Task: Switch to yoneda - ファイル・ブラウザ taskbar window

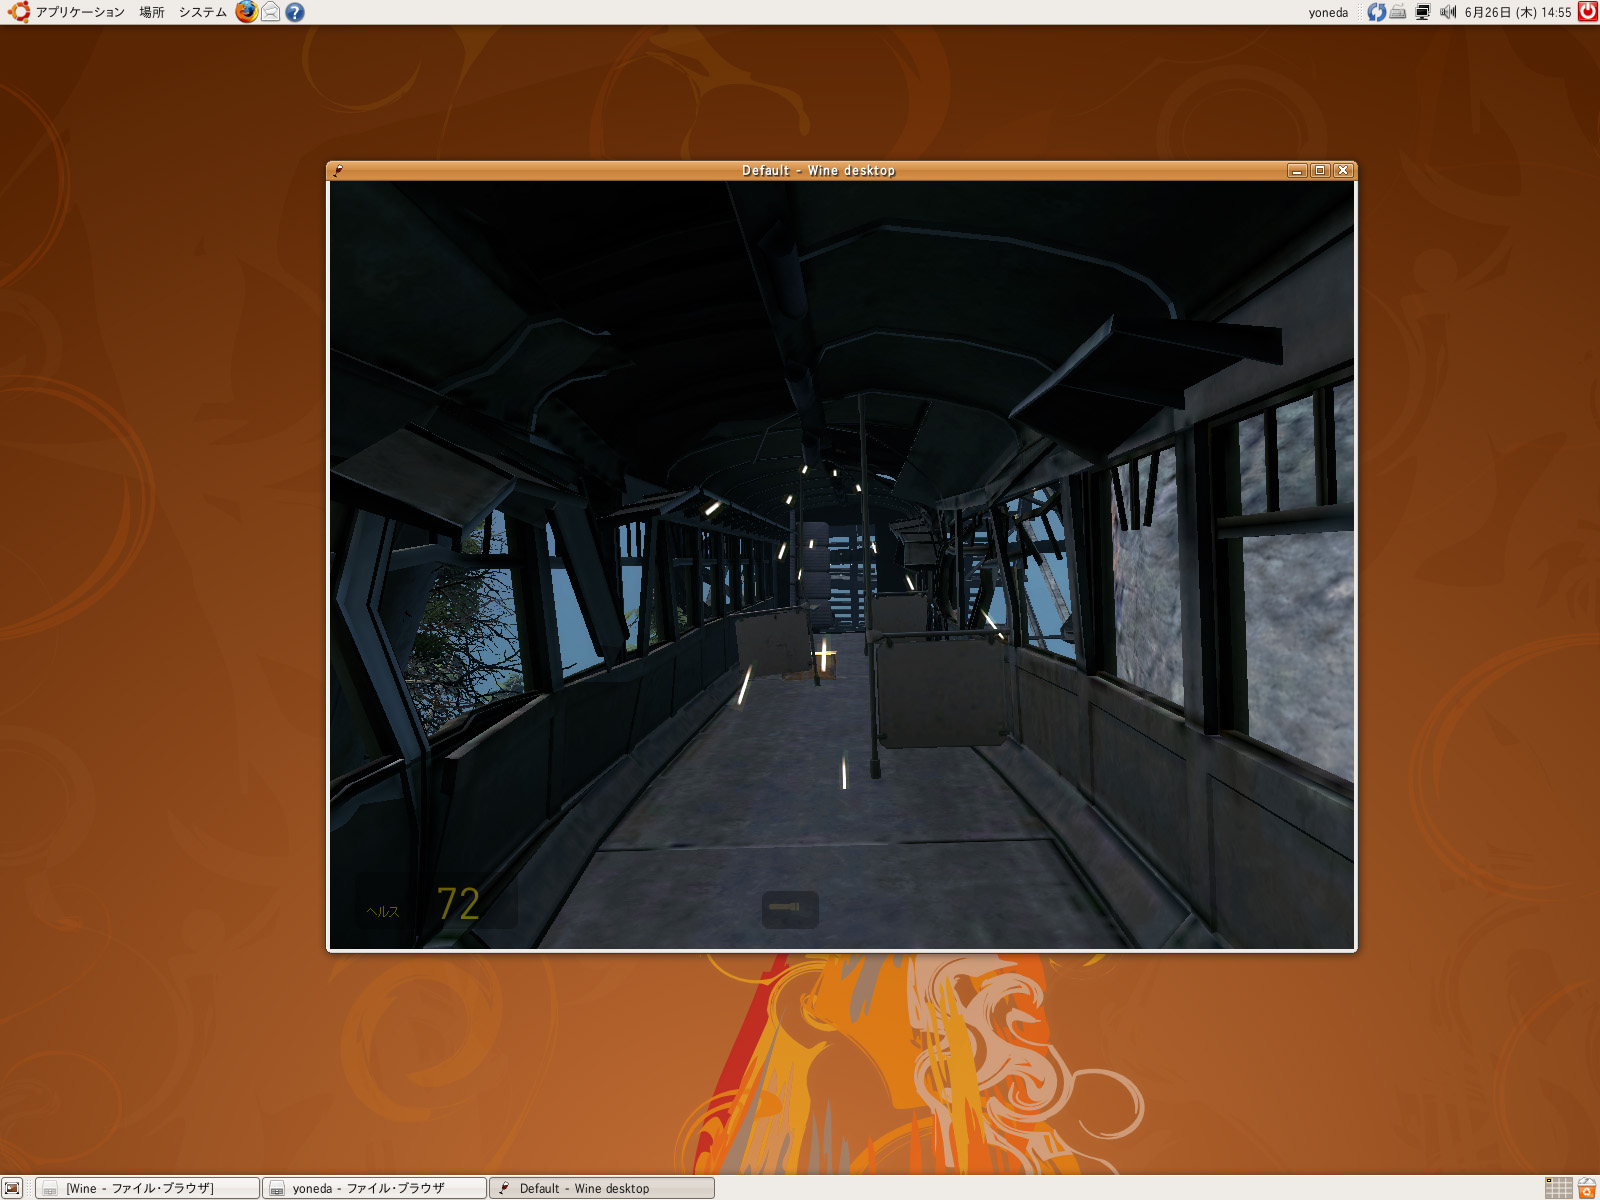Action: coord(374,1188)
